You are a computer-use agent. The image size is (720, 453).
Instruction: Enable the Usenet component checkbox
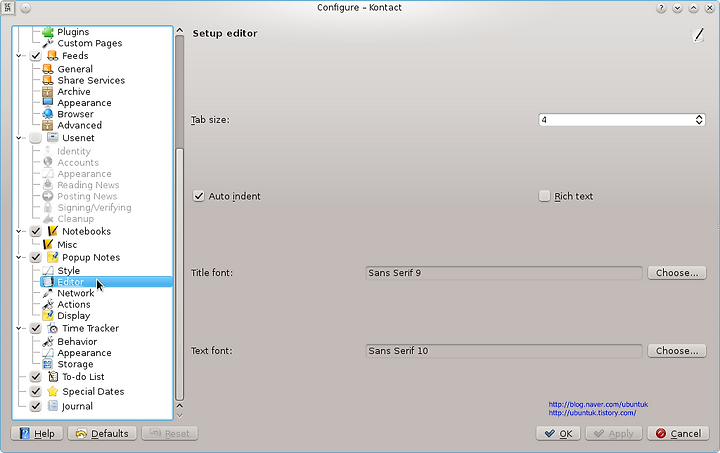pos(35,138)
